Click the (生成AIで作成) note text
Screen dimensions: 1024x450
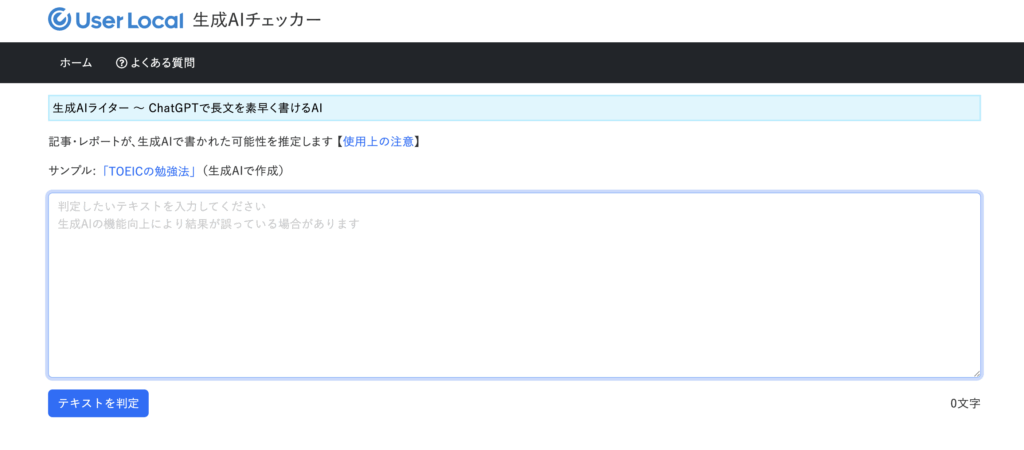(x=242, y=171)
